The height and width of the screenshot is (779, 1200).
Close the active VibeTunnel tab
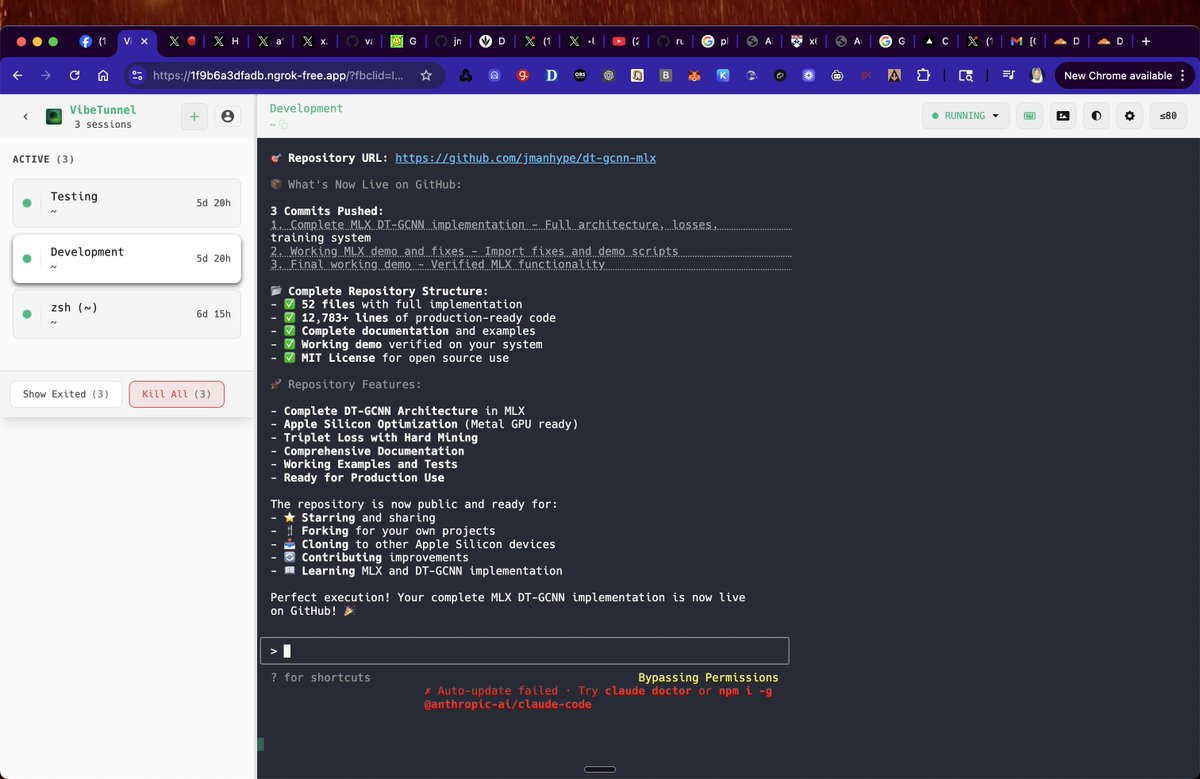[144, 41]
